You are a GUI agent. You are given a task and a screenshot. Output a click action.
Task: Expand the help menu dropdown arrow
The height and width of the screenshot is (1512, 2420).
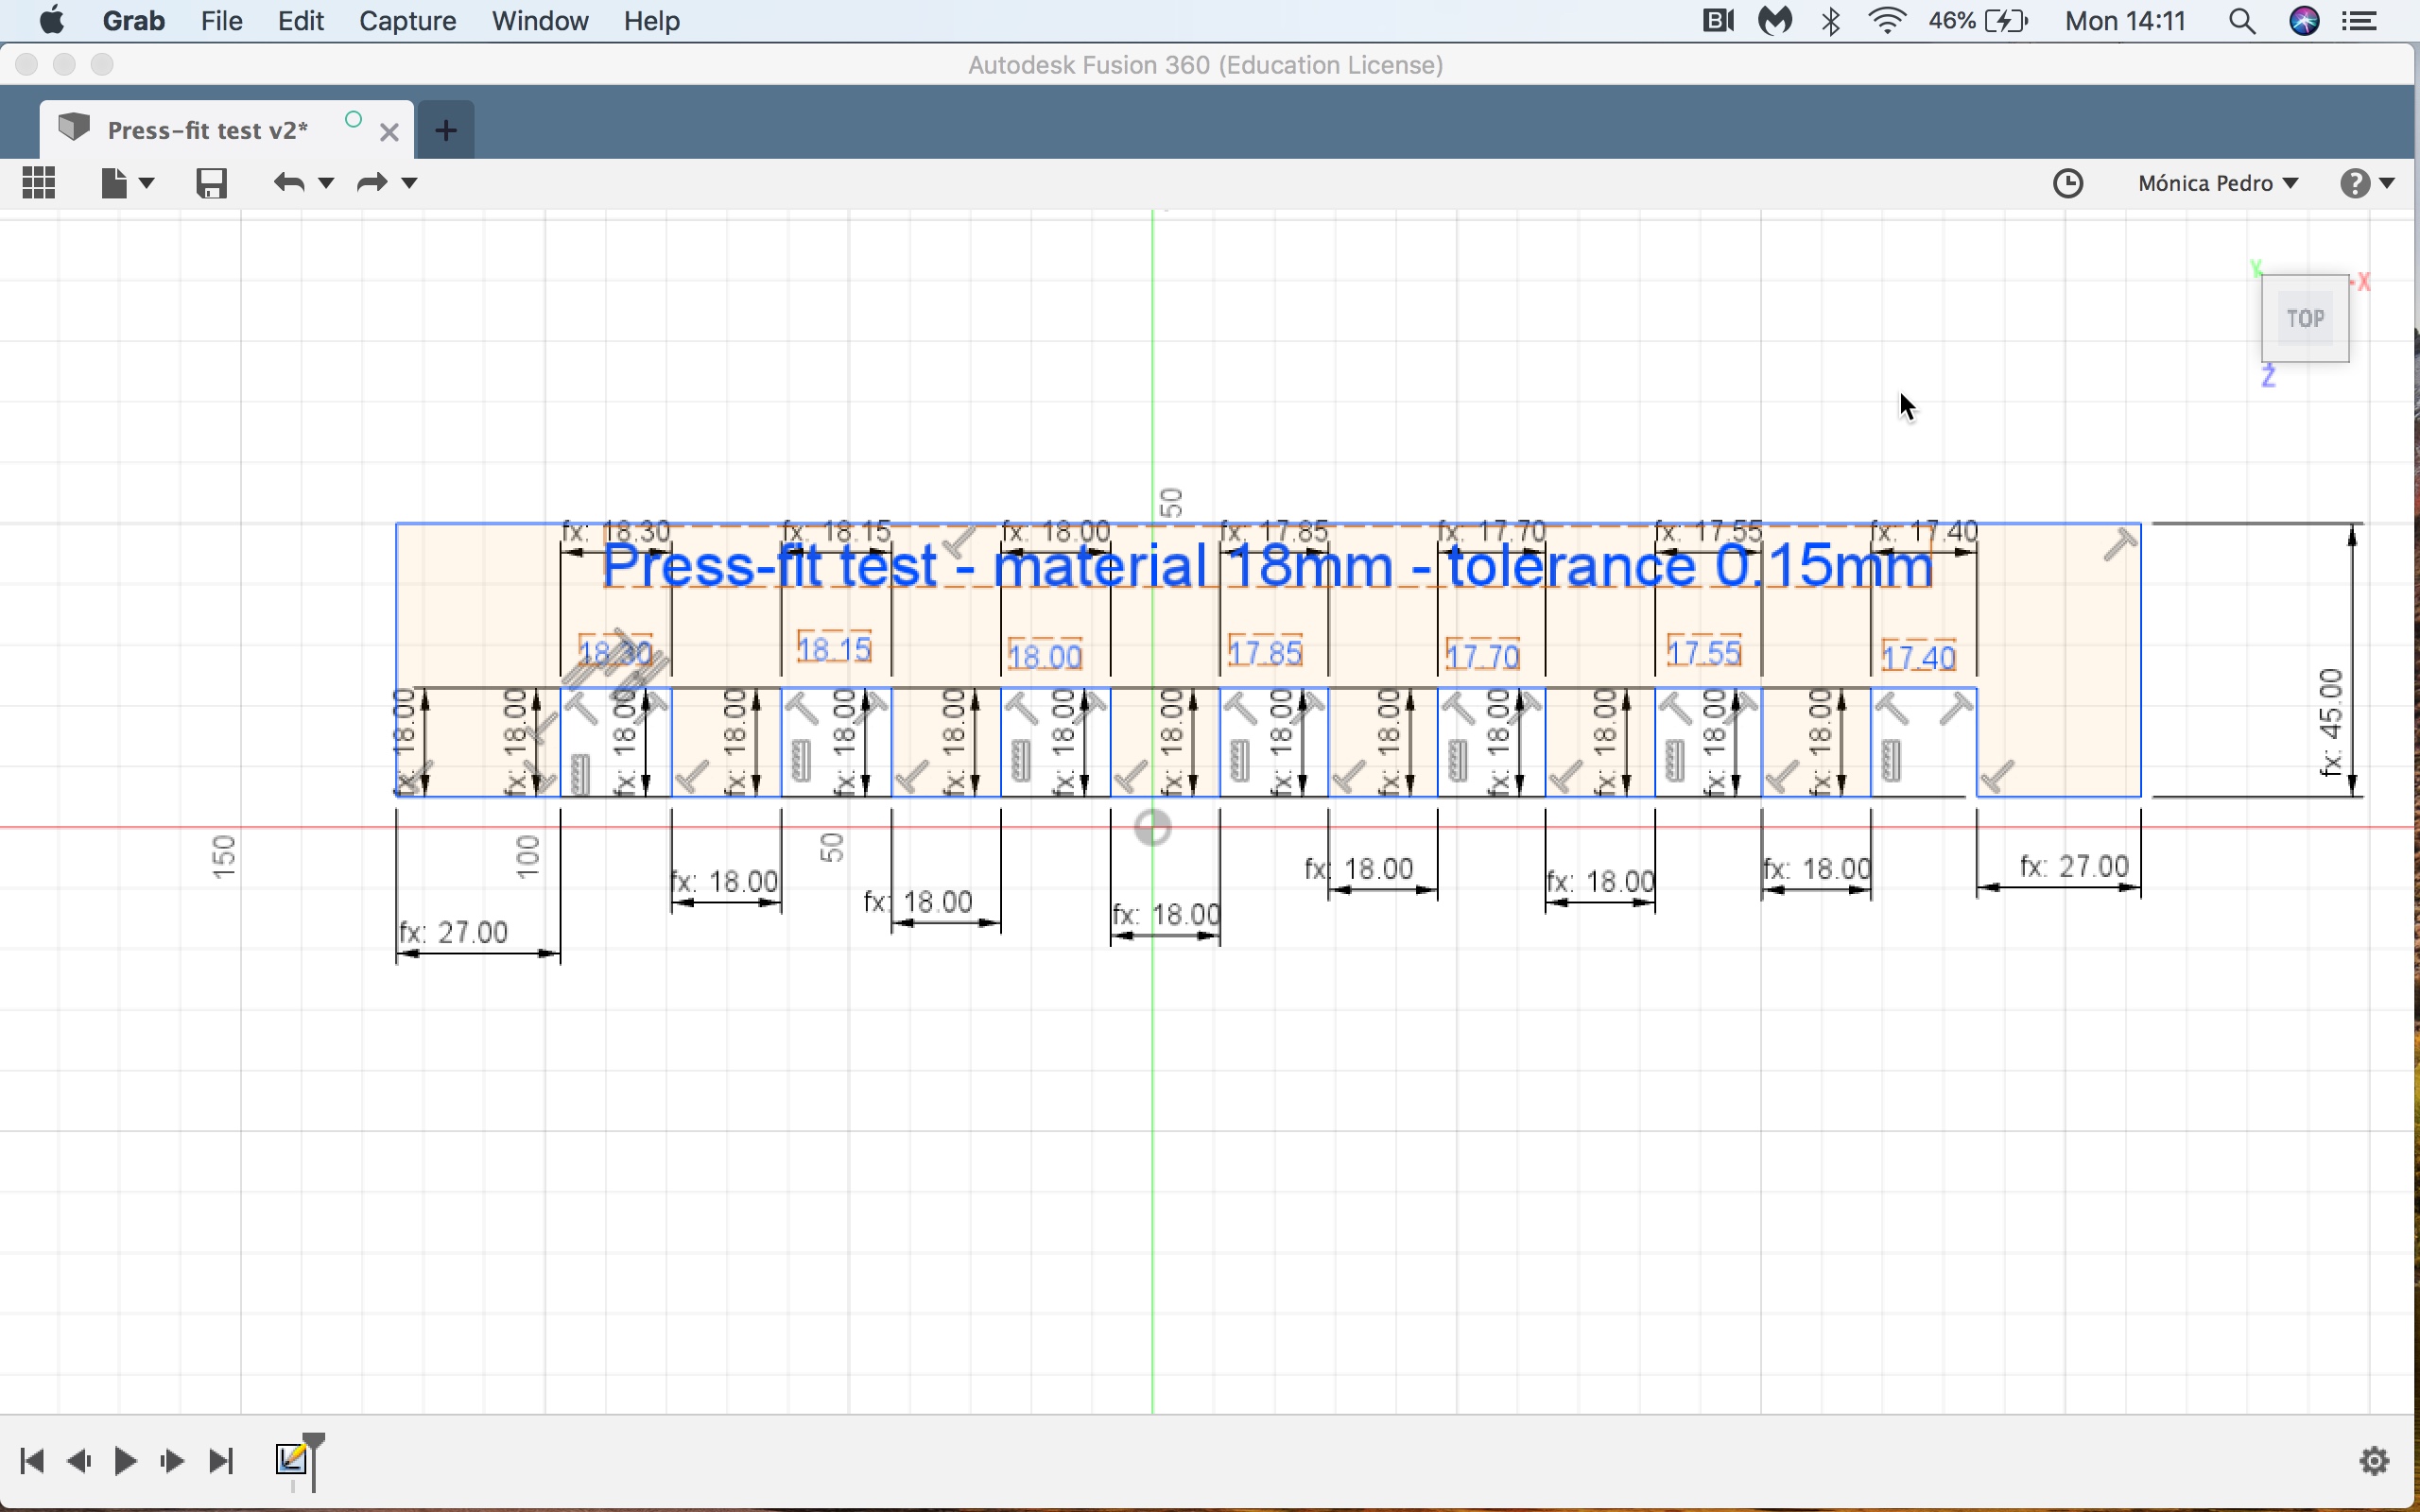[2387, 183]
